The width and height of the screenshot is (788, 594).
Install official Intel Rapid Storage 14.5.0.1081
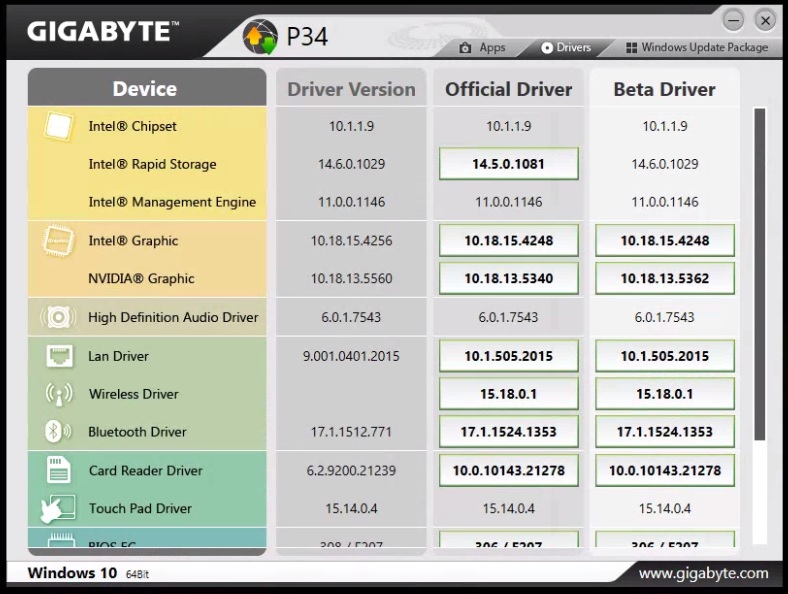pyautogui.click(x=509, y=164)
